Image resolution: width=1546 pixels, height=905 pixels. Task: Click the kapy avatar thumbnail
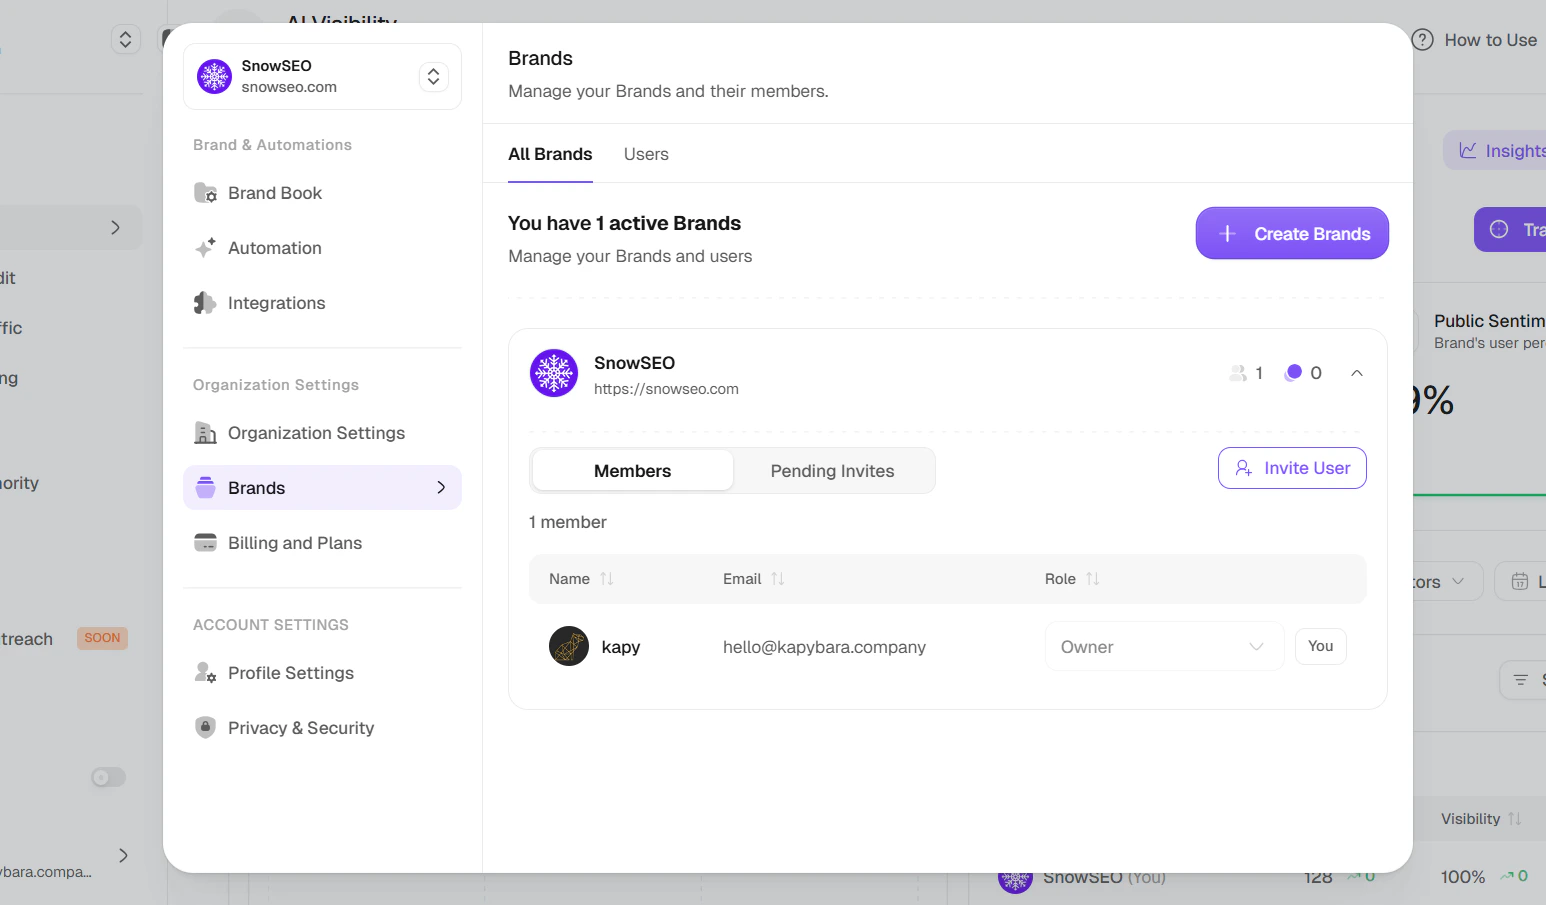(x=568, y=646)
